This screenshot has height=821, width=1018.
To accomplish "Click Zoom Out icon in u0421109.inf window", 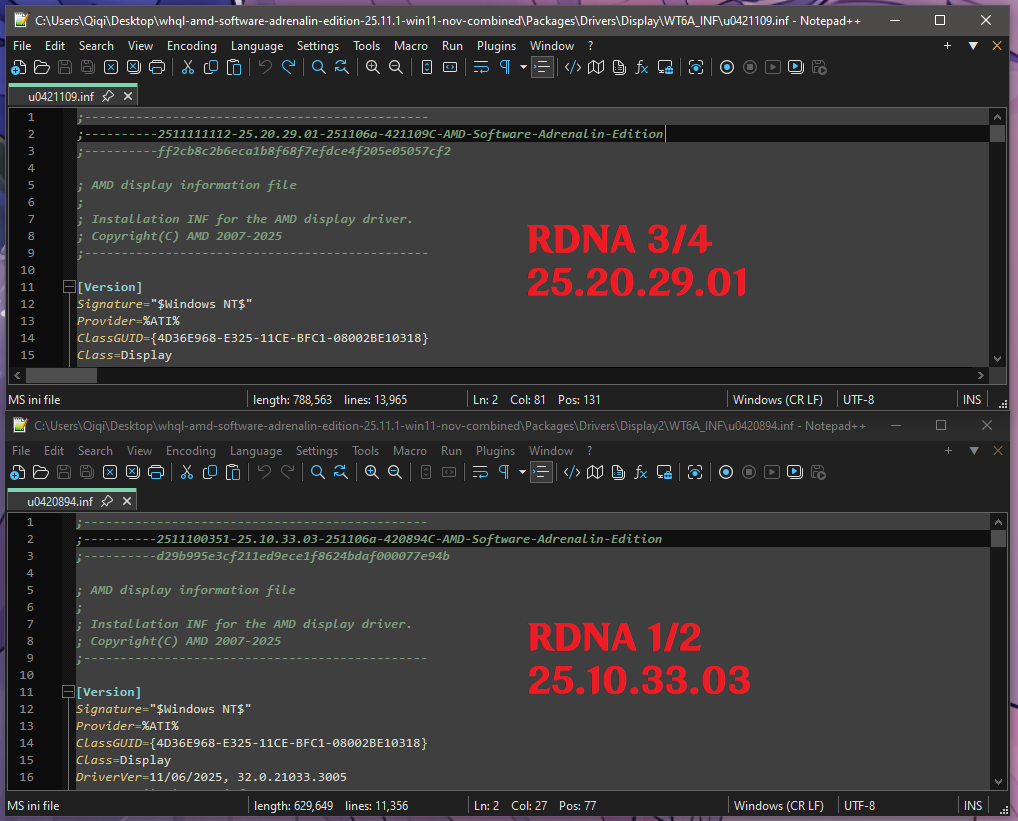I will point(395,67).
